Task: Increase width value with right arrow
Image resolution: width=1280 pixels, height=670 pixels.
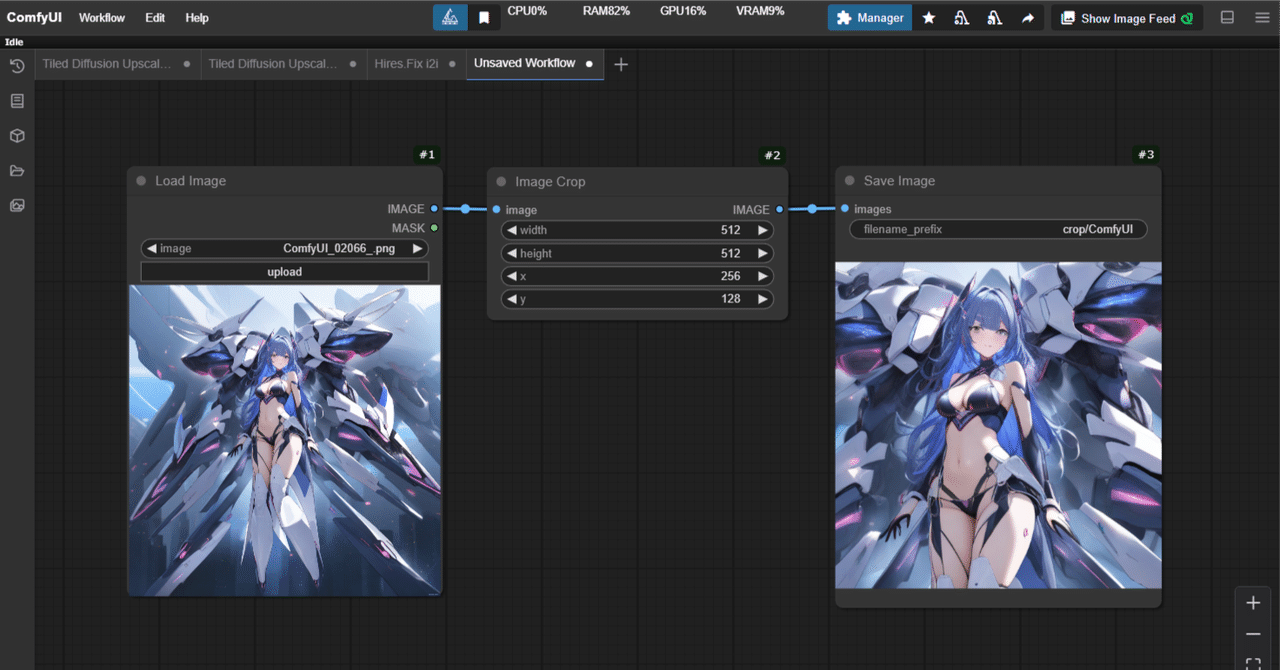Action: point(763,230)
